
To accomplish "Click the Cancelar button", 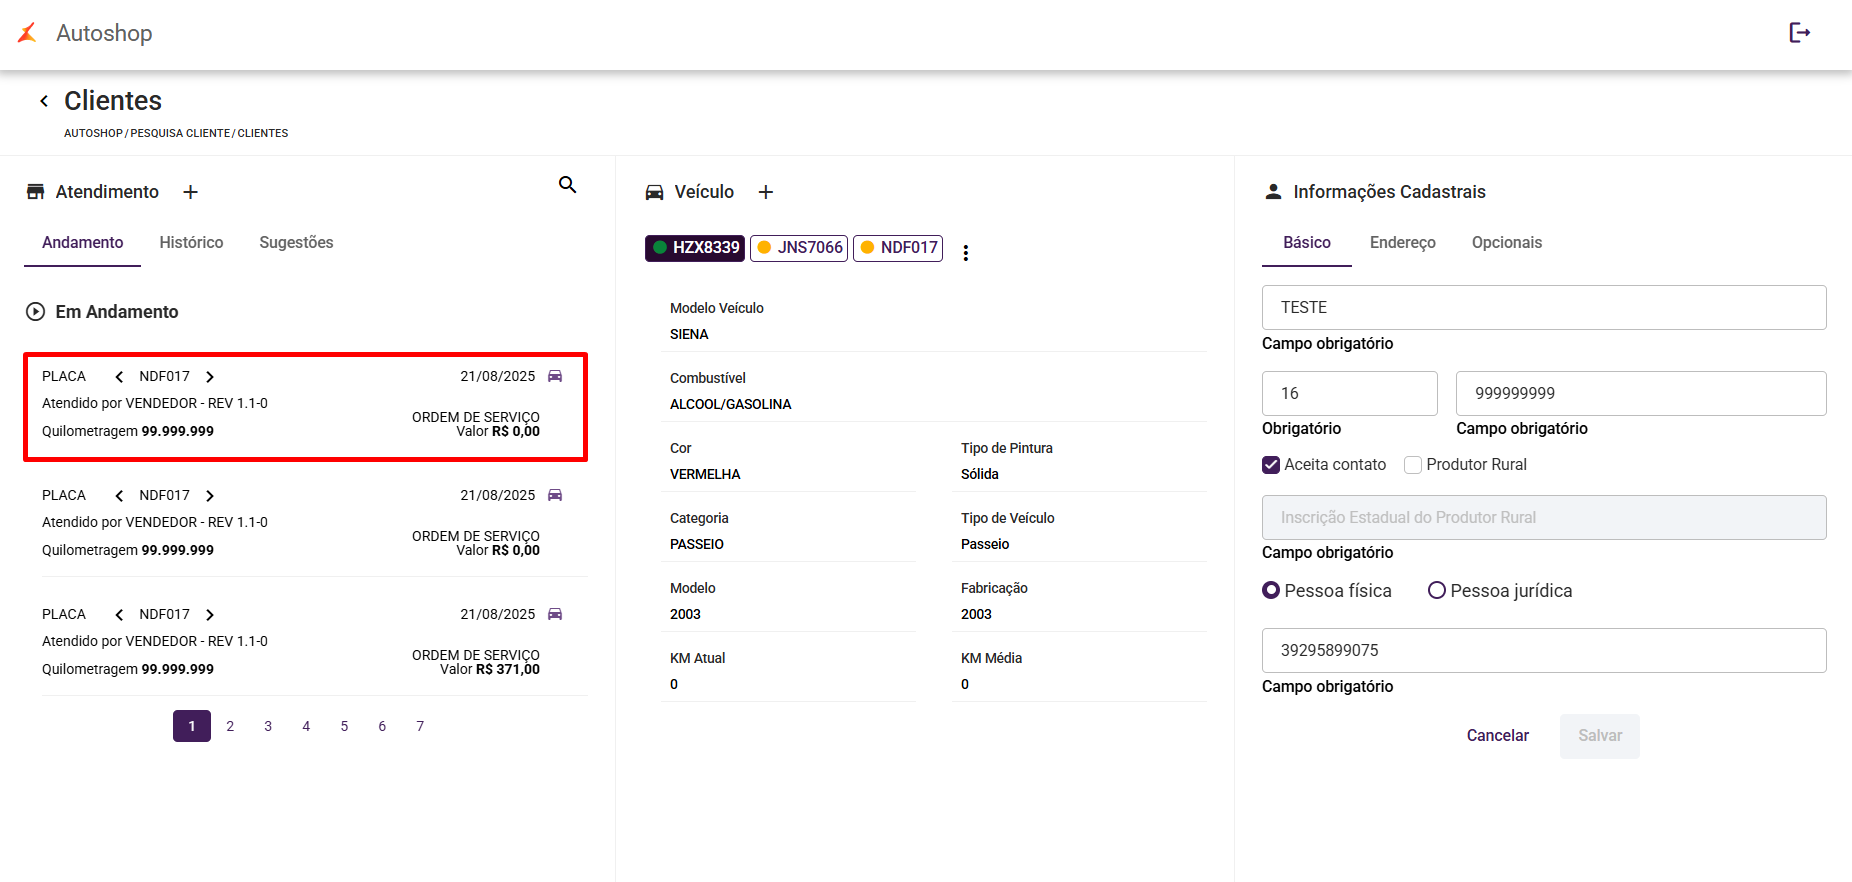I will (1497, 736).
